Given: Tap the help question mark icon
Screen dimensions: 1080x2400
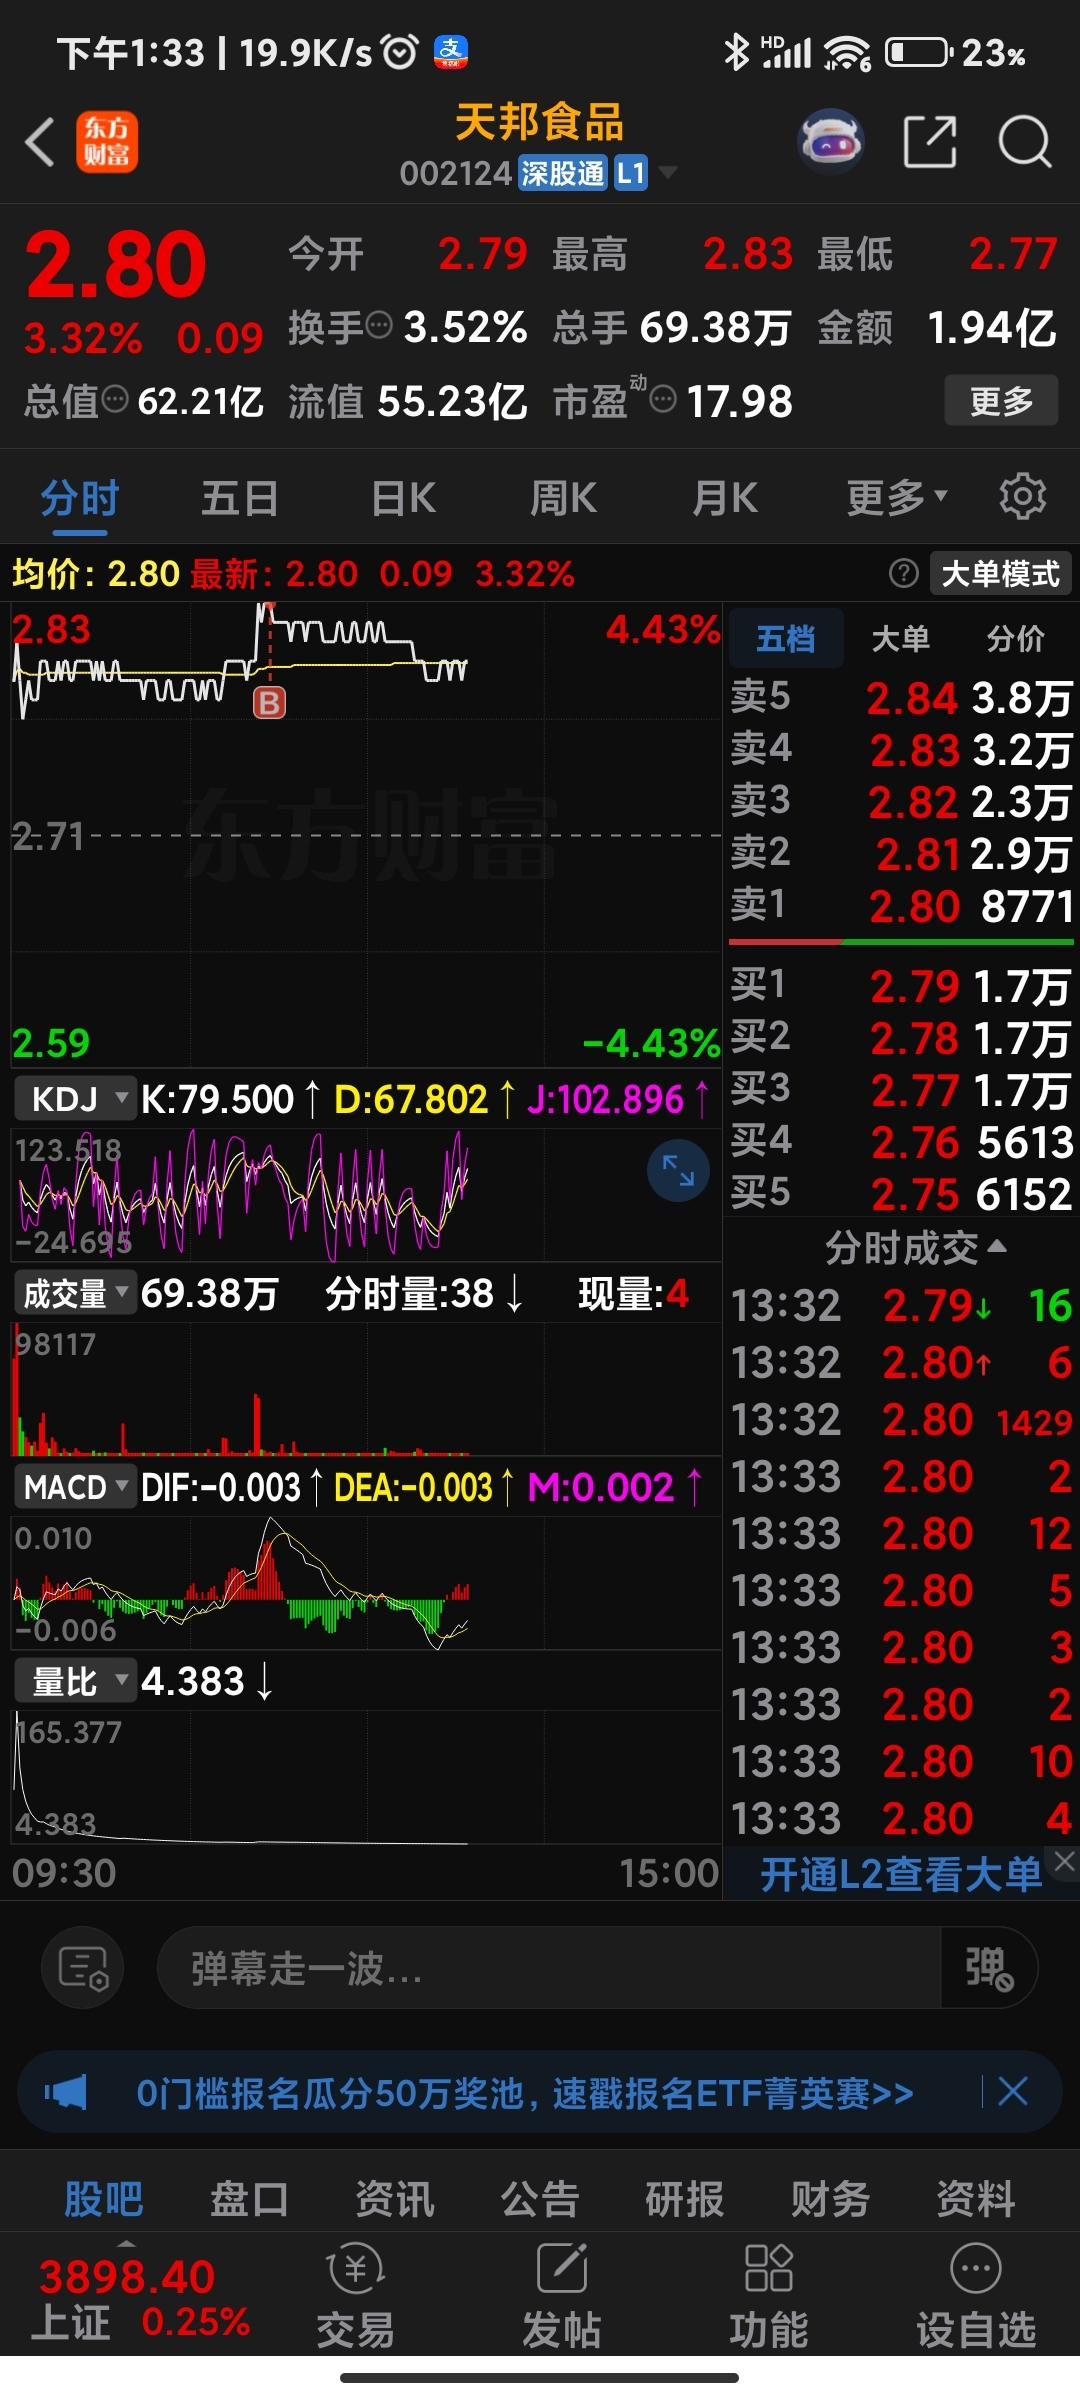Looking at the screenshot, I should [903, 573].
